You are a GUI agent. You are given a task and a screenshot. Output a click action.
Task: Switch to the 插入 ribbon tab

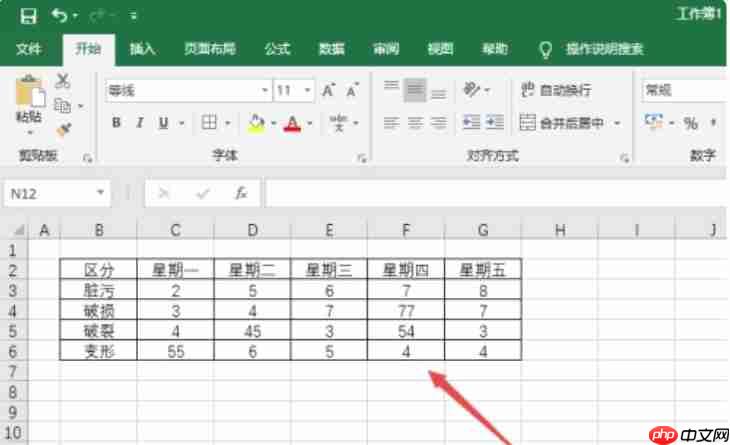[142, 49]
